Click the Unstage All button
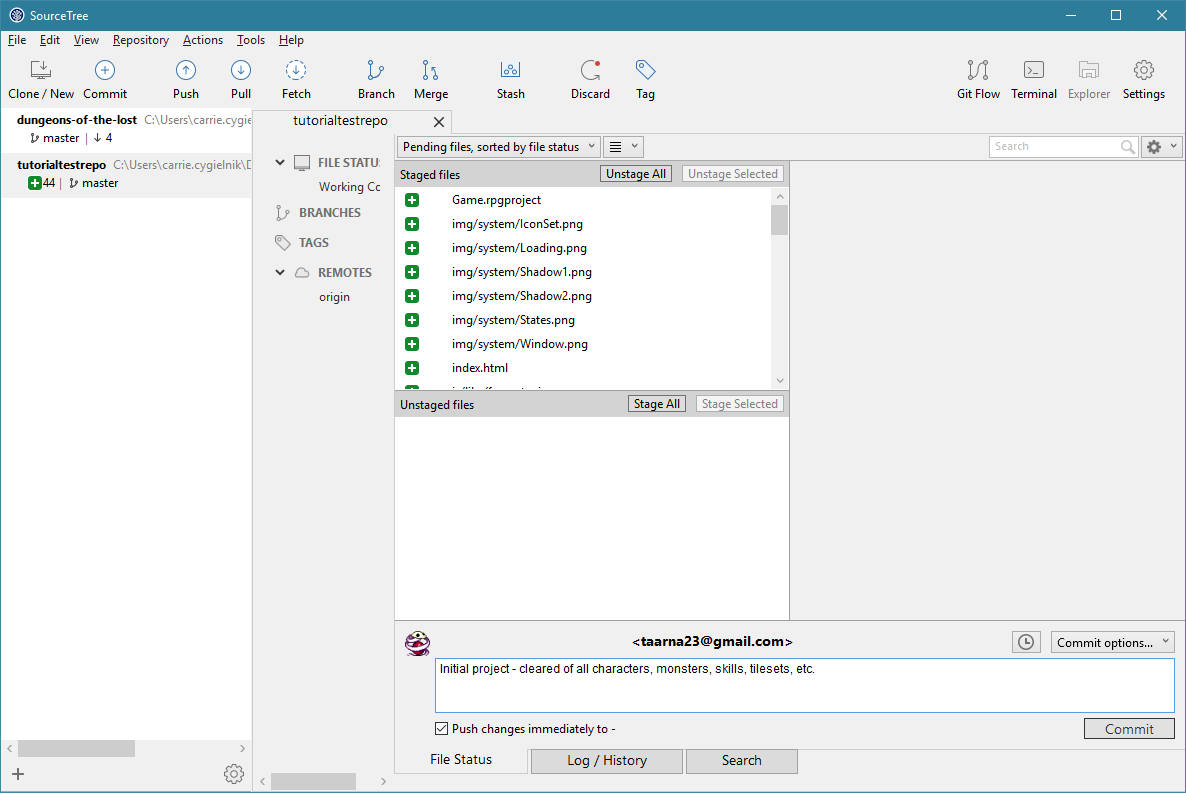Screen dimensions: 1186x793 tap(635, 174)
